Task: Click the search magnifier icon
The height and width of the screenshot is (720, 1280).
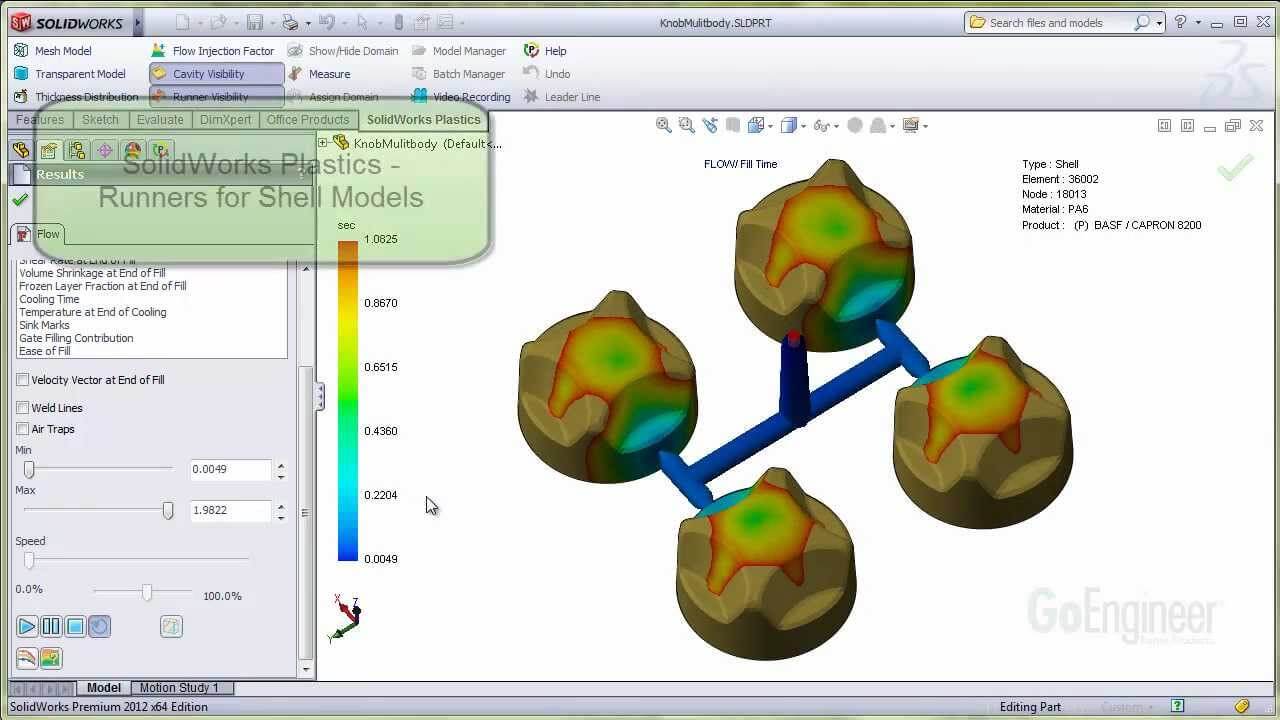Action: 1141,22
